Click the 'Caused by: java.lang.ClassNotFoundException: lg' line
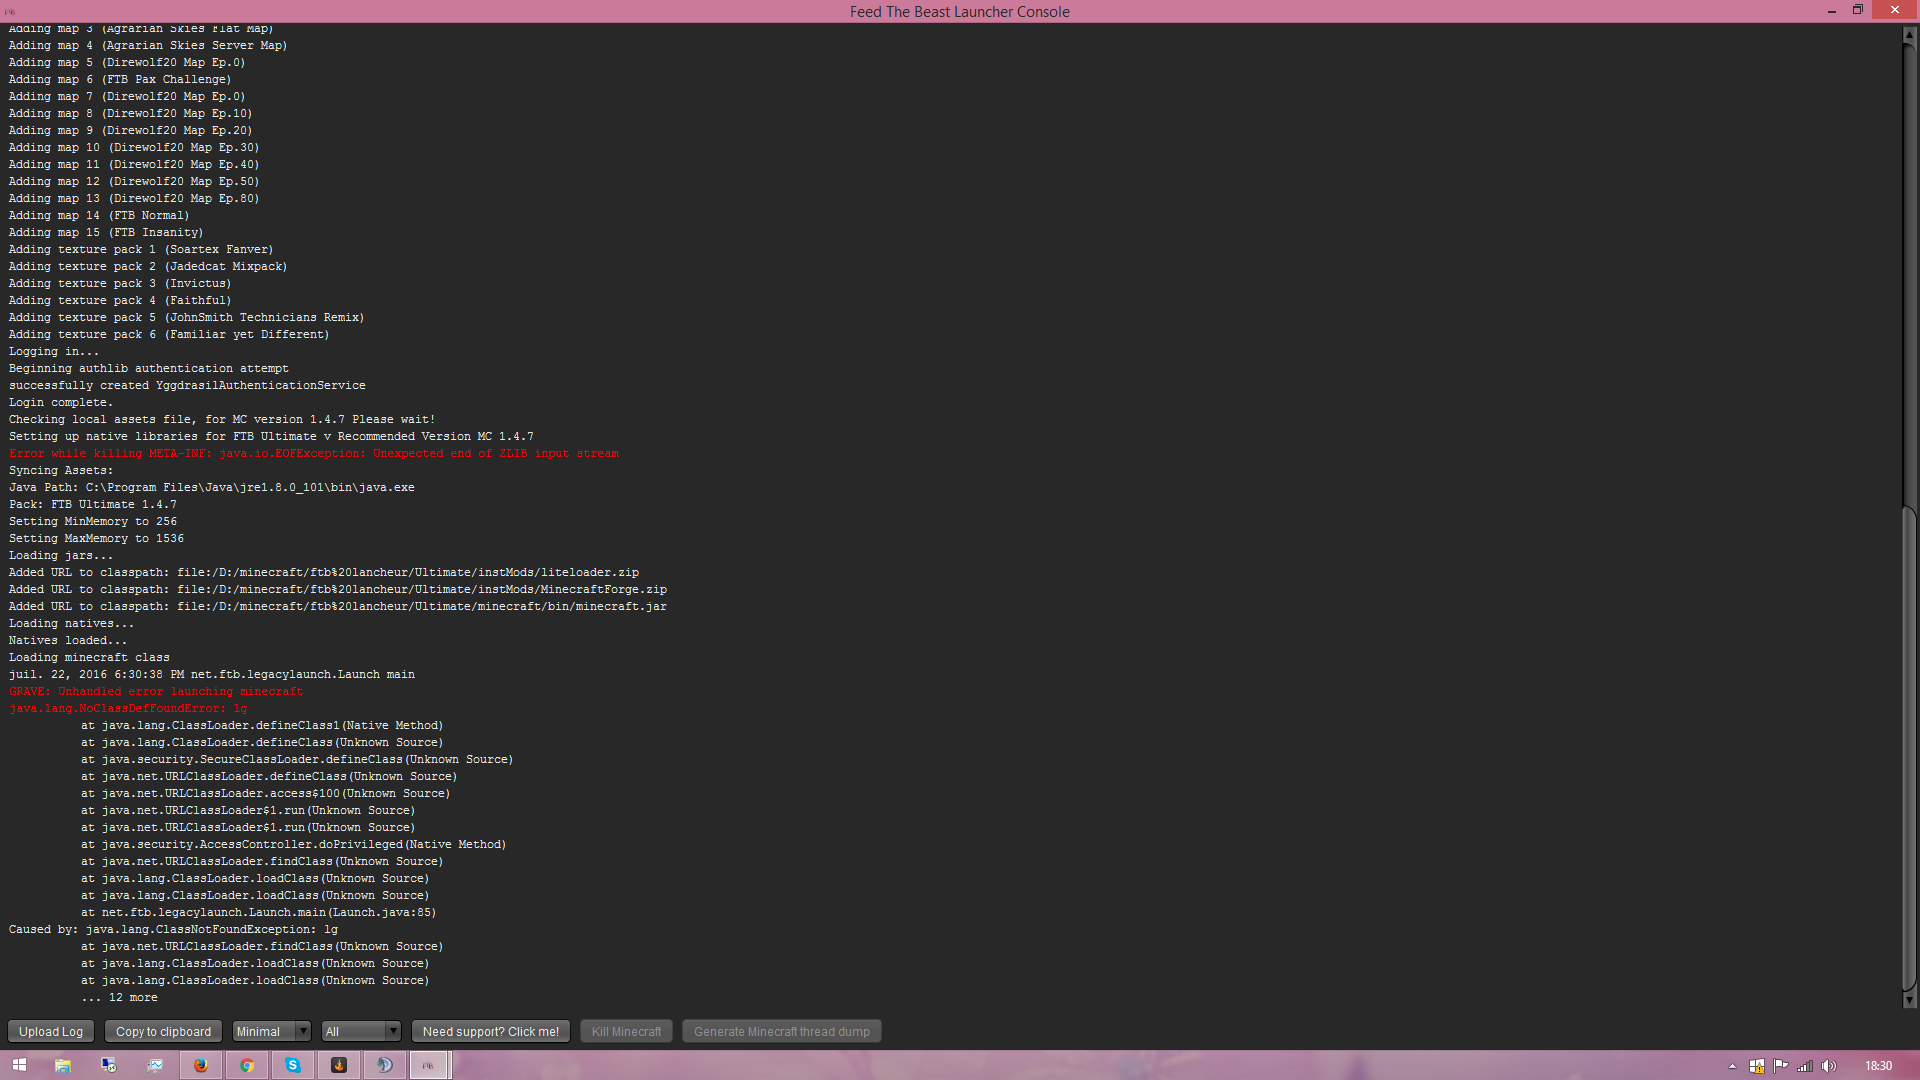This screenshot has height=1080, width=1920. coord(173,930)
